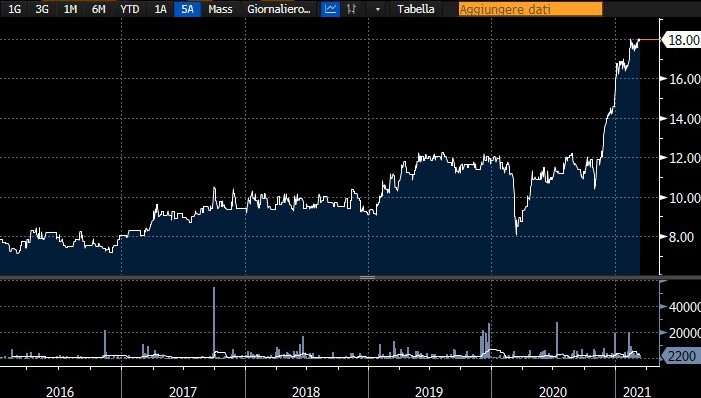Image resolution: width=701 pixels, height=398 pixels.
Task: Click the 20000 volume axis label
Action: [684, 333]
